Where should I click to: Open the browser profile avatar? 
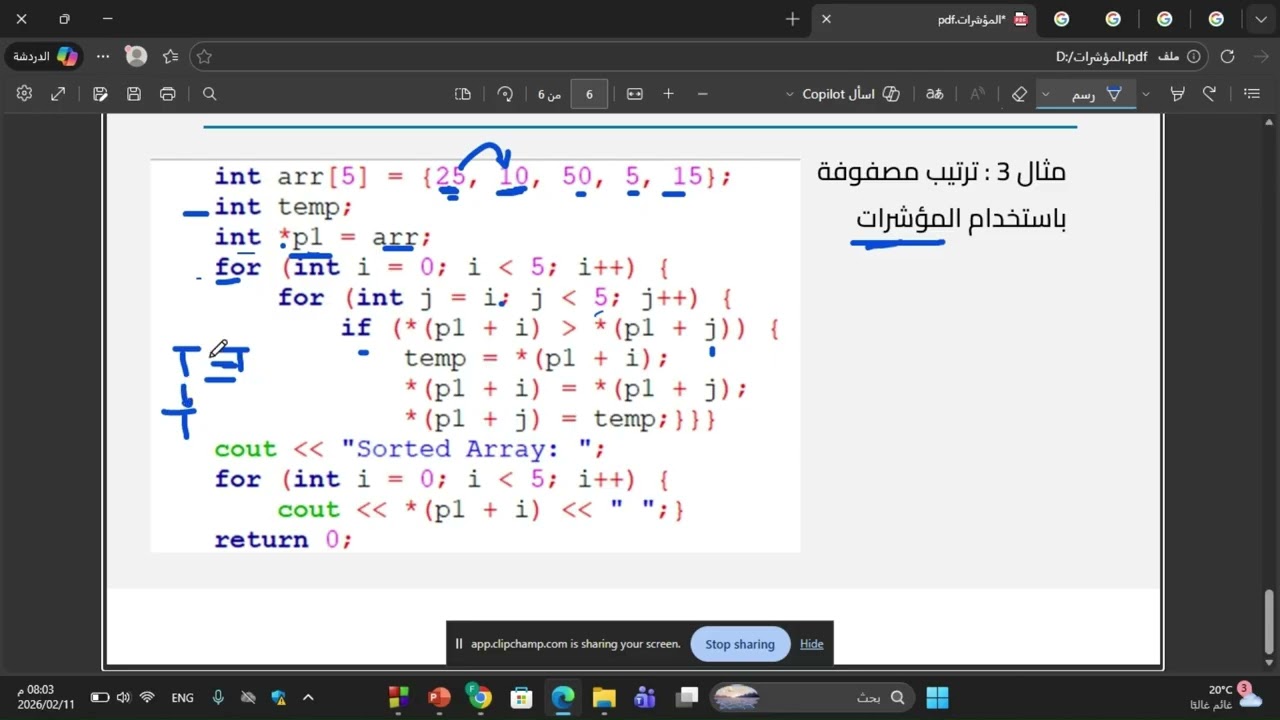[137, 57]
